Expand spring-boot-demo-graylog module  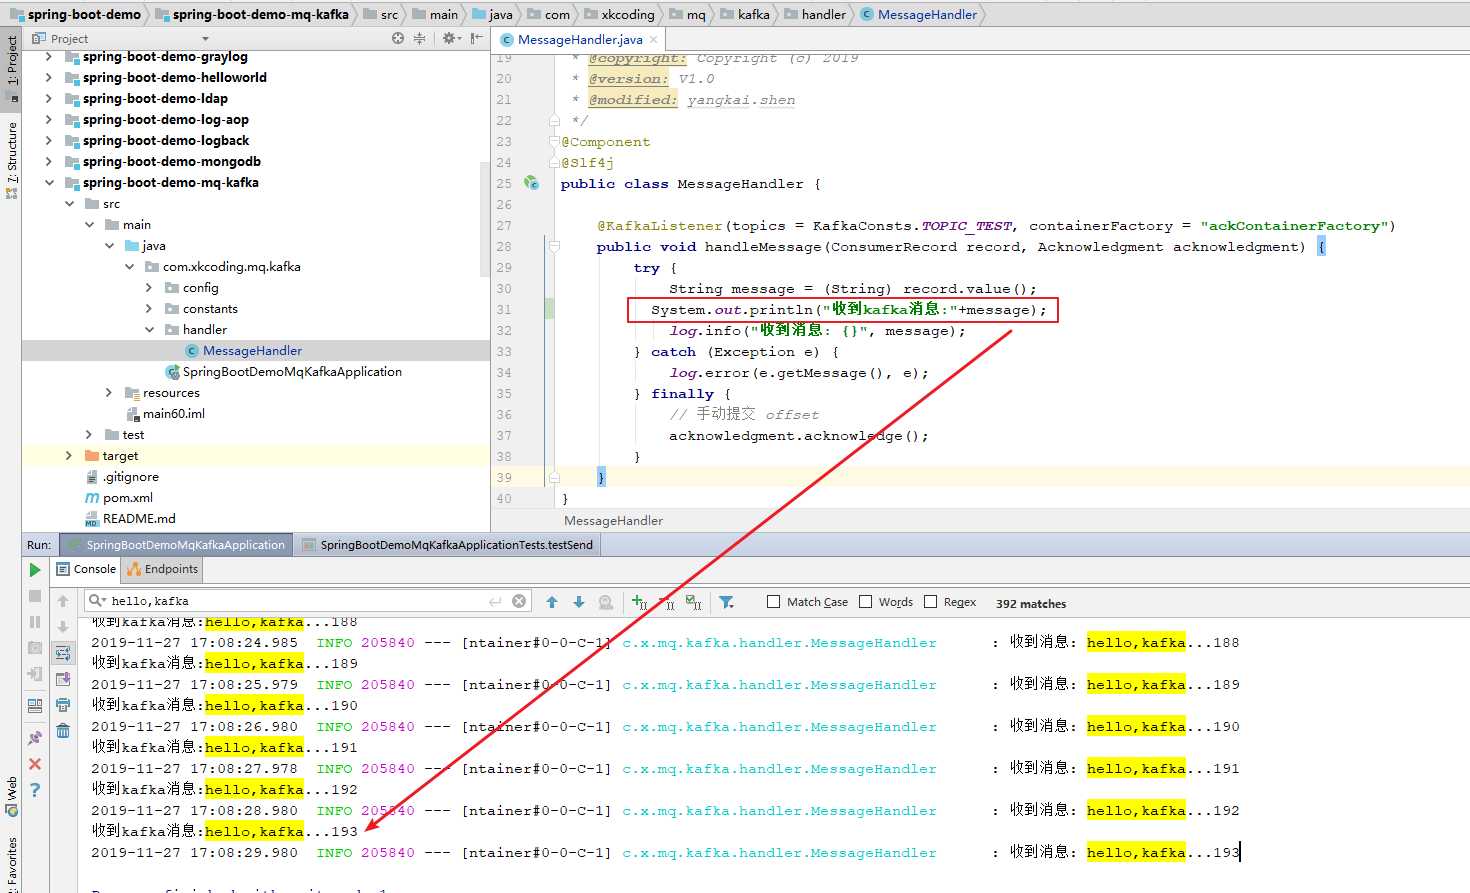[48, 57]
